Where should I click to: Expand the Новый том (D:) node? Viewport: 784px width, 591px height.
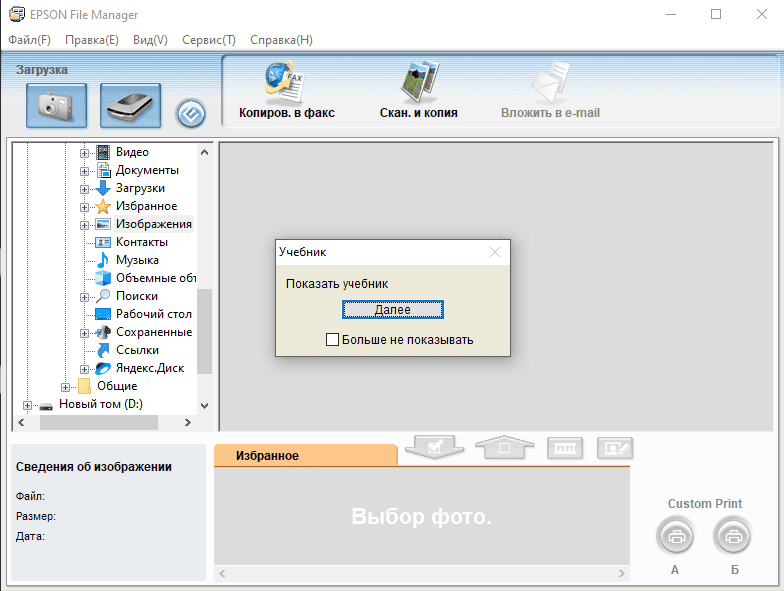coord(27,405)
